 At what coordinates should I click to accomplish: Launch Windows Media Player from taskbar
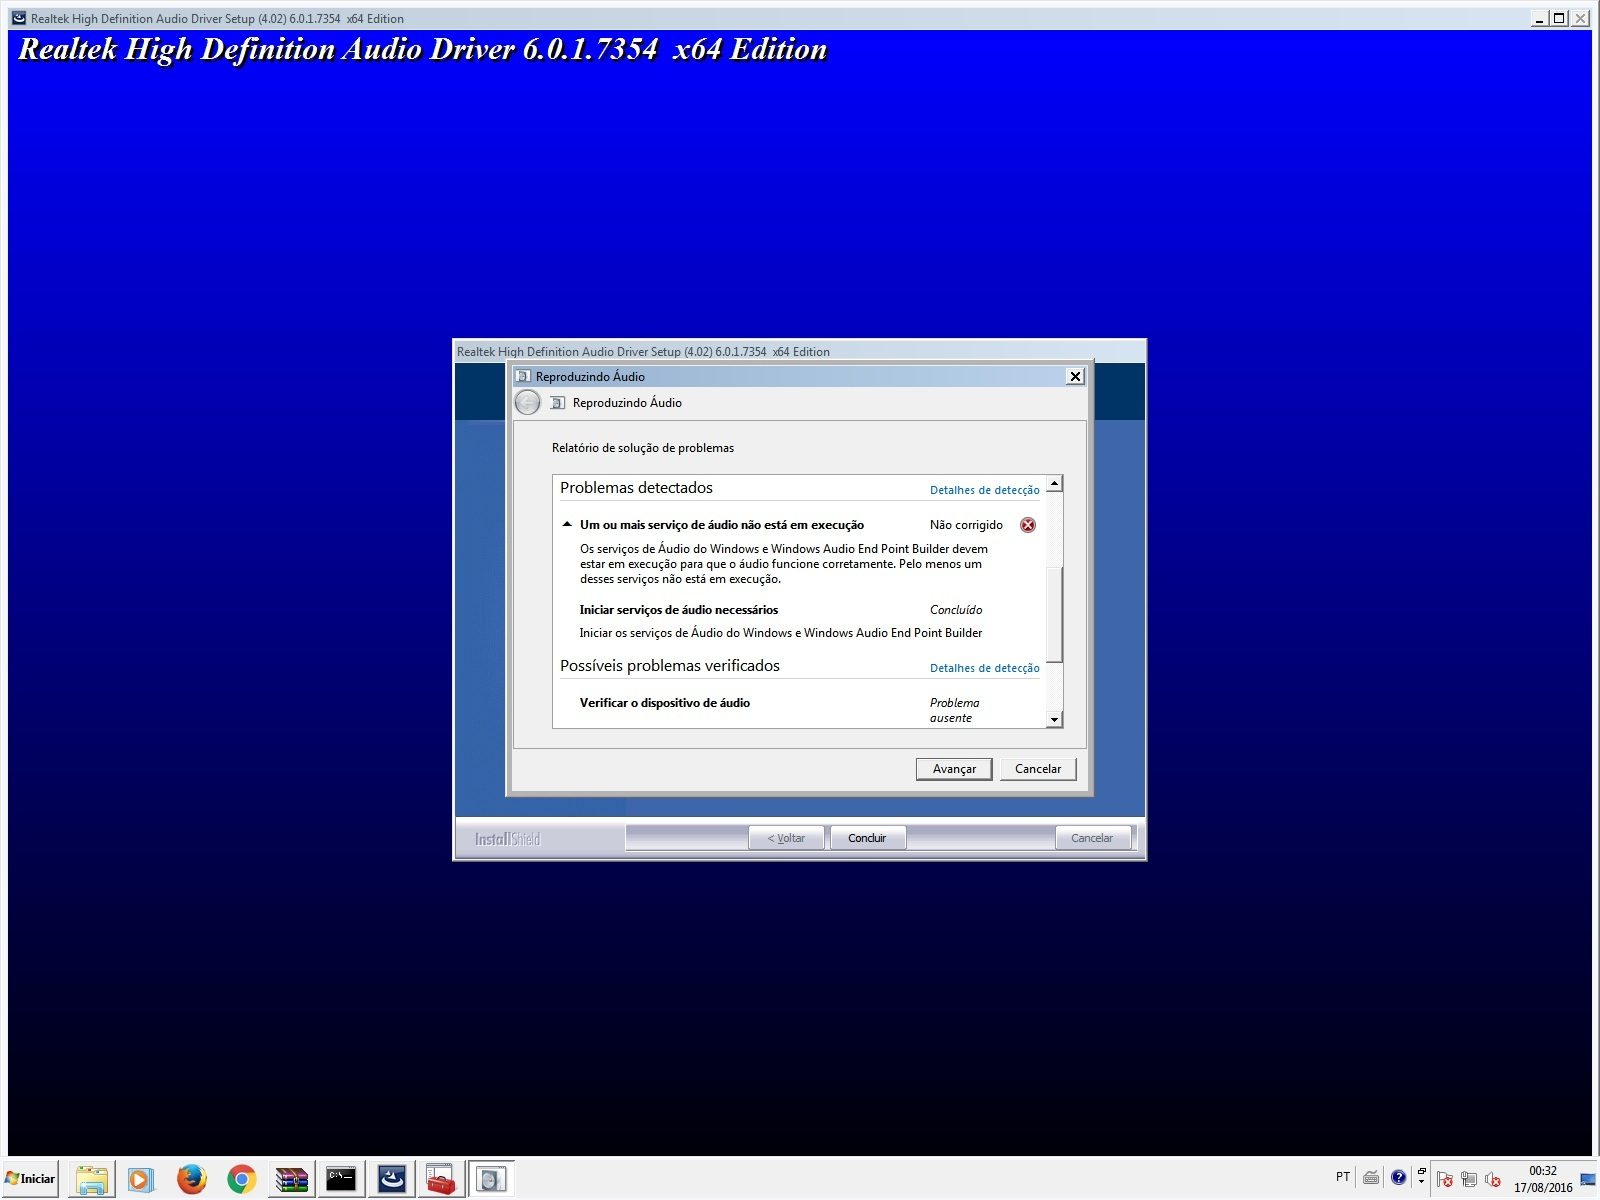pos(141,1179)
